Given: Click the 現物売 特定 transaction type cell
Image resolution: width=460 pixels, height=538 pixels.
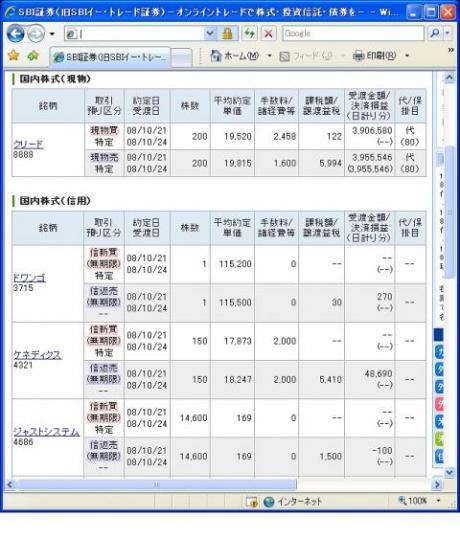Looking at the screenshot, I should point(104,163).
